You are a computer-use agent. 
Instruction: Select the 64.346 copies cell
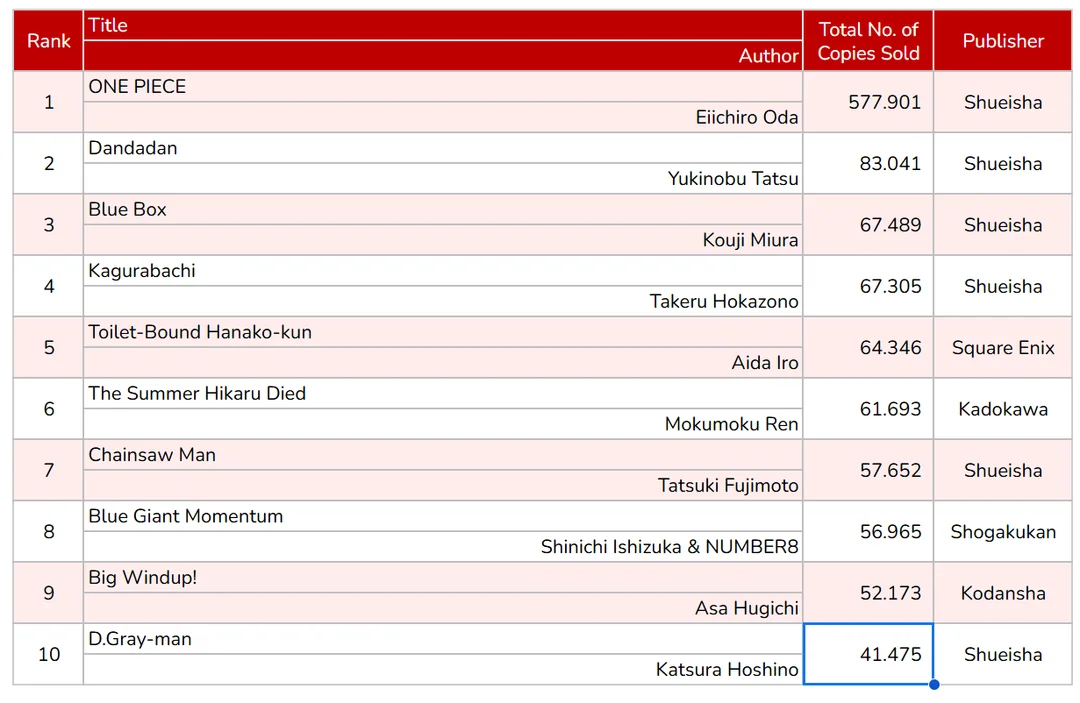[868, 347]
